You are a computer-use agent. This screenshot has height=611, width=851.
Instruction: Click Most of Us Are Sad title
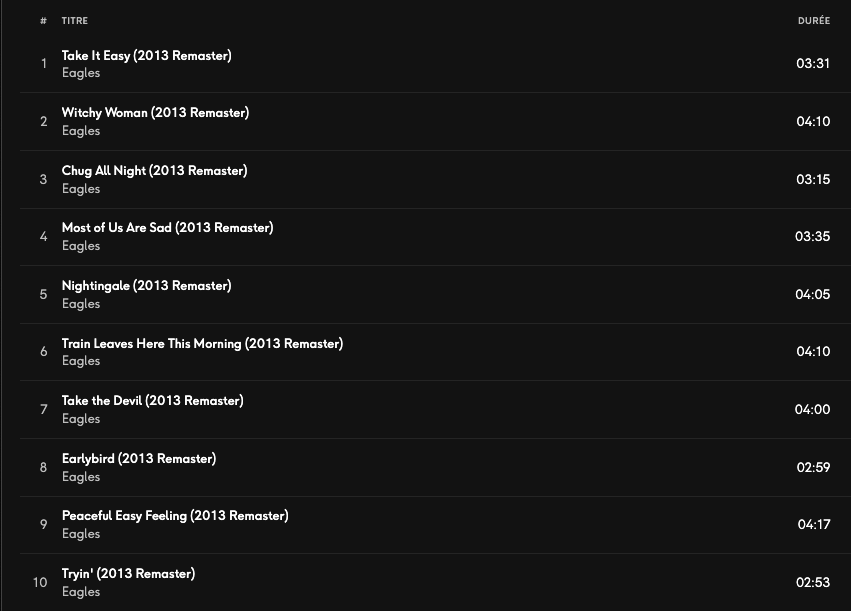[167, 228]
